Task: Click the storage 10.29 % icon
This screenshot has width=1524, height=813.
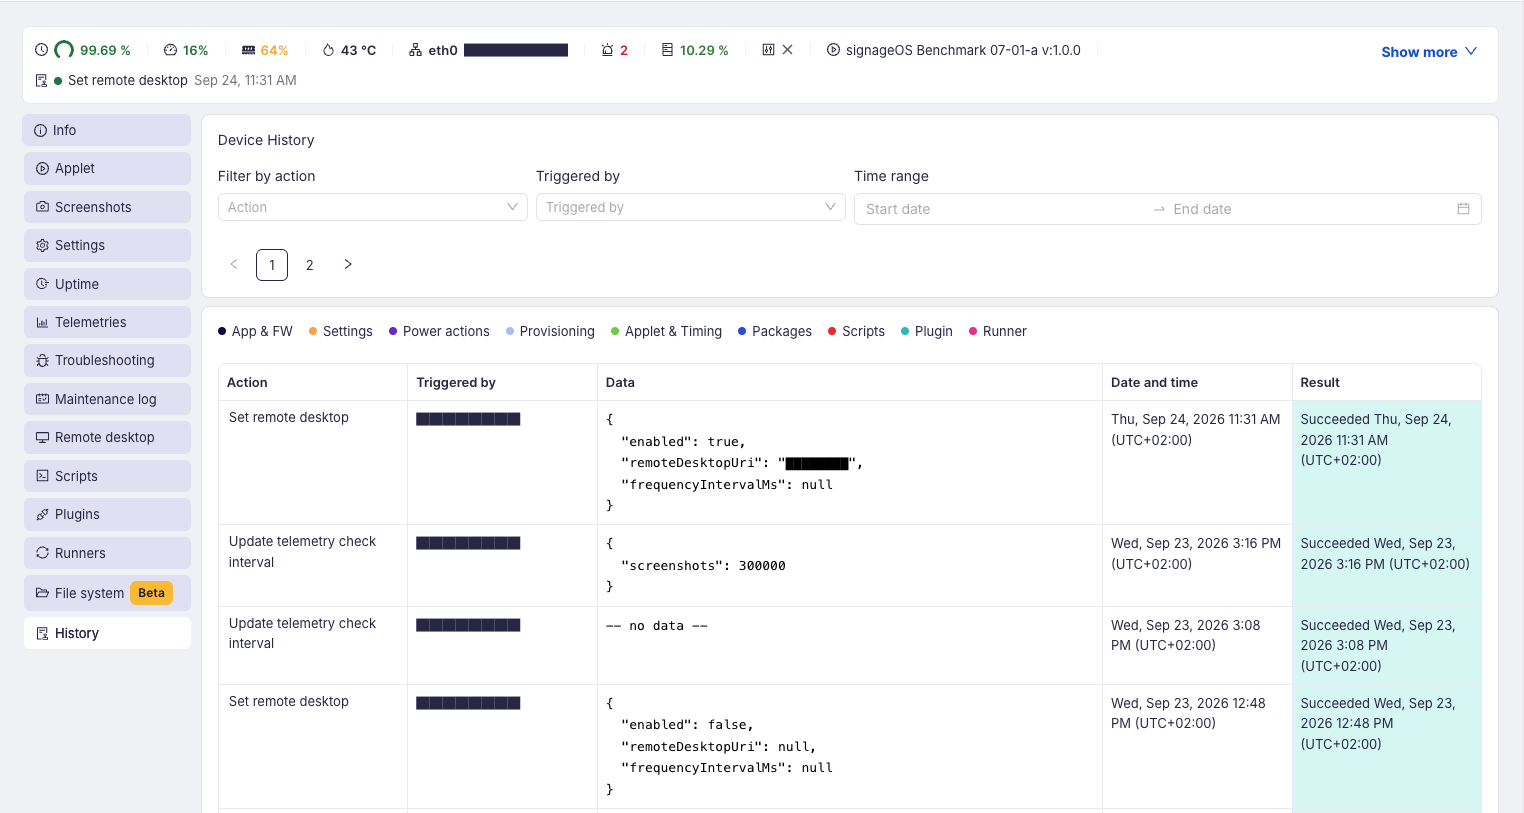Action: tap(667, 50)
